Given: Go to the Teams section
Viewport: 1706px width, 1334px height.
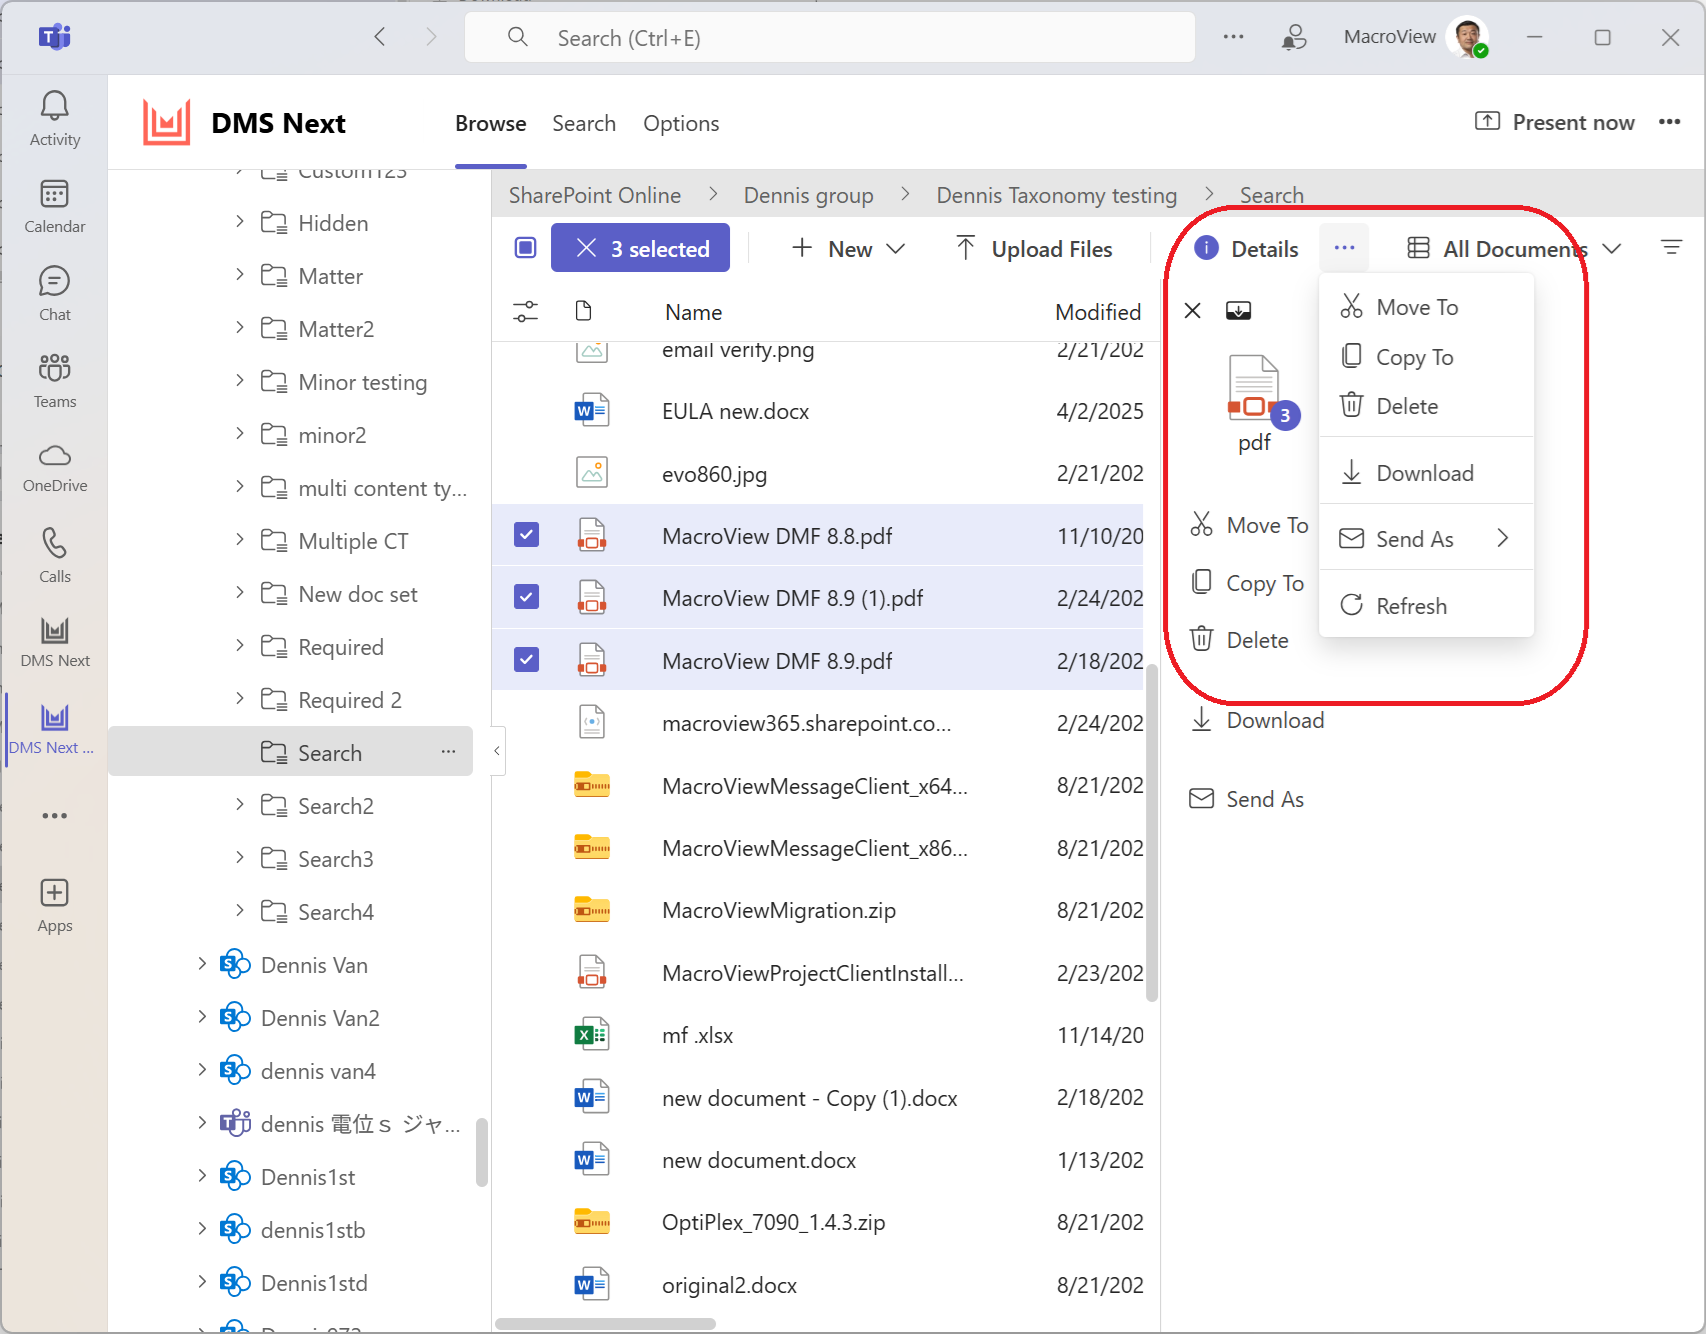Looking at the screenshot, I should pyautogui.click(x=54, y=381).
